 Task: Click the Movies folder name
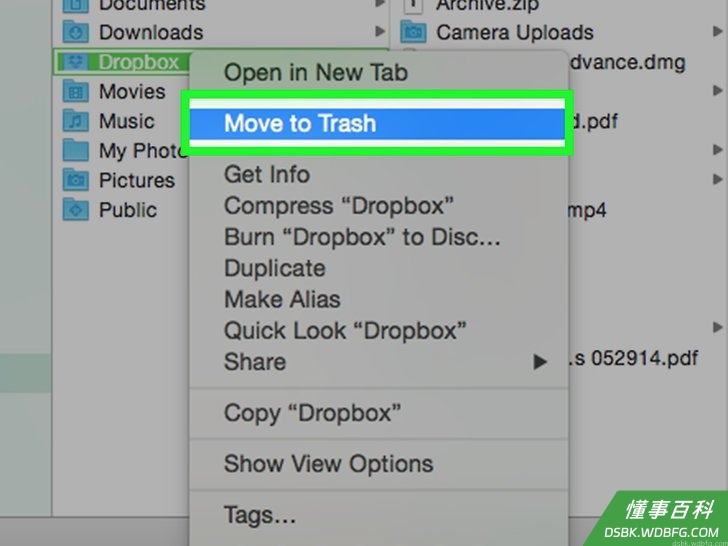132,91
